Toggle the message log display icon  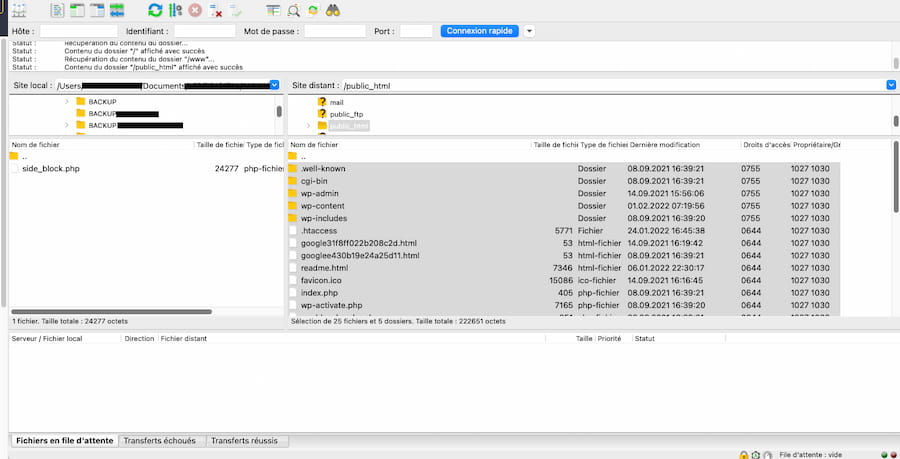click(57, 10)
